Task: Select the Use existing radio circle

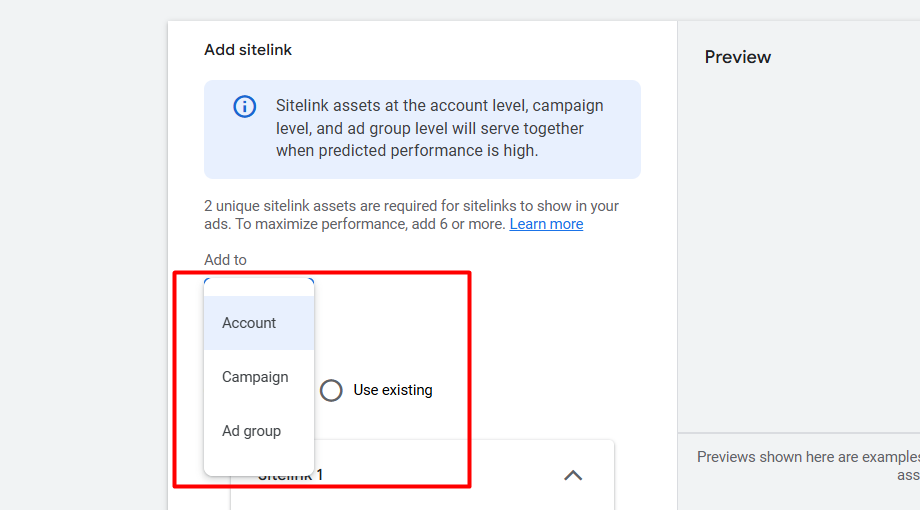Action: point(331,390)
